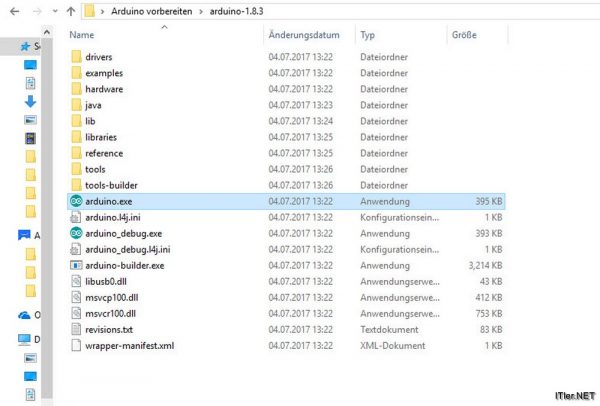Select the java folder icon

pos(76,105)
